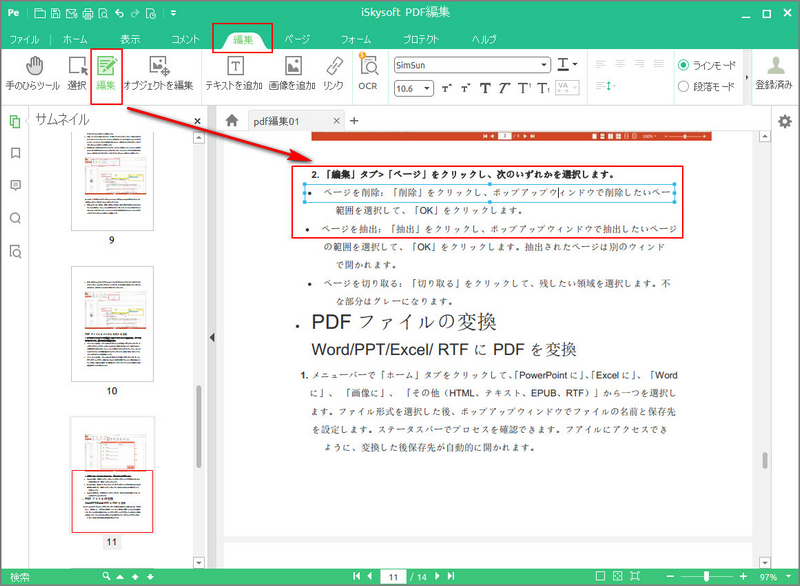Viewport: 800px width, 586px height.
Task: Open the advanced document search icon in sidebar
Action: point(16,251)
